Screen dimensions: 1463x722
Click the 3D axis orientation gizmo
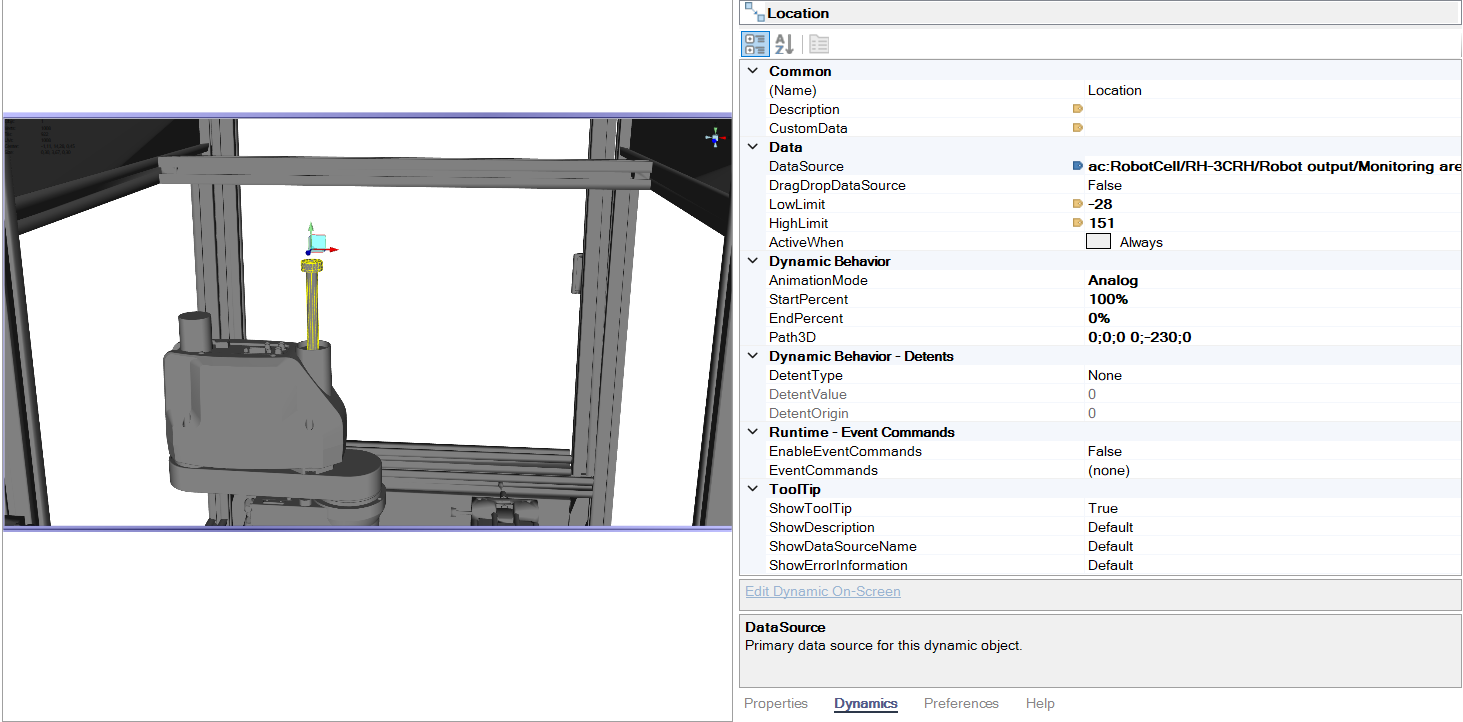click(x=714, y=137)
